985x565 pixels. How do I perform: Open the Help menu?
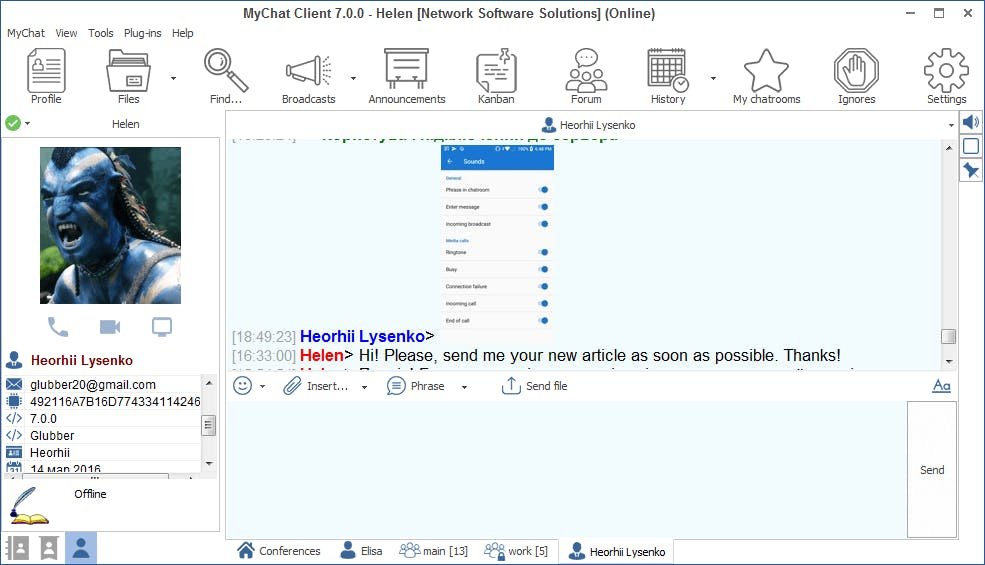(x=183, y=33)
